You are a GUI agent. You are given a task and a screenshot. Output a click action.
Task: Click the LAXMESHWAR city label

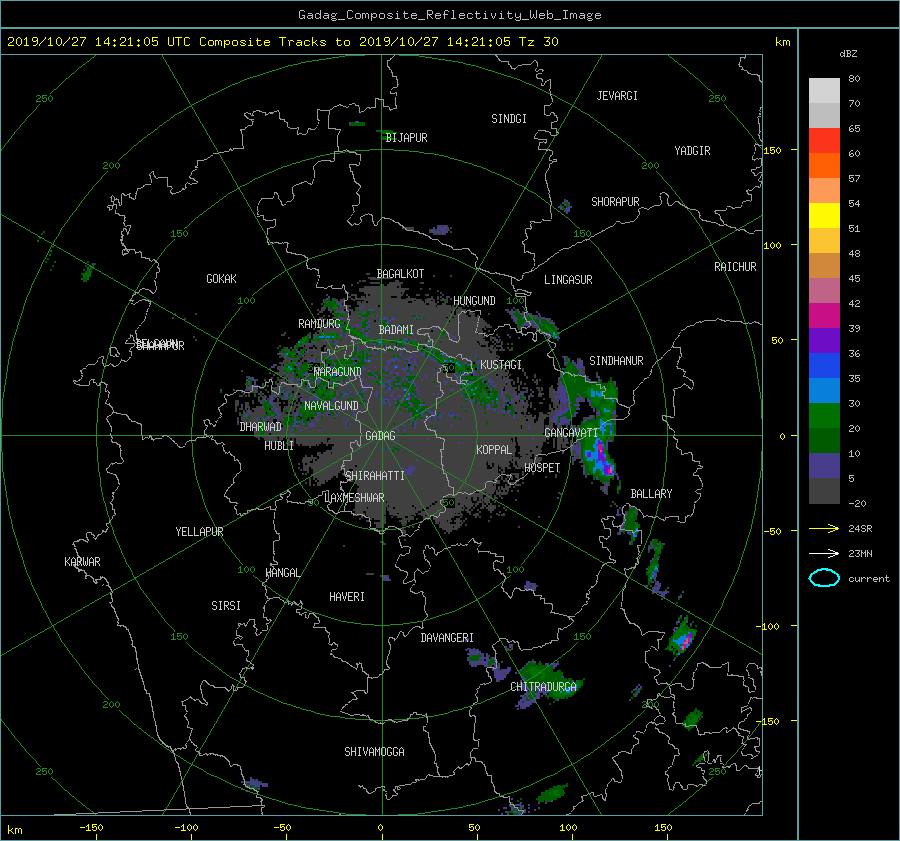(354, 498)
